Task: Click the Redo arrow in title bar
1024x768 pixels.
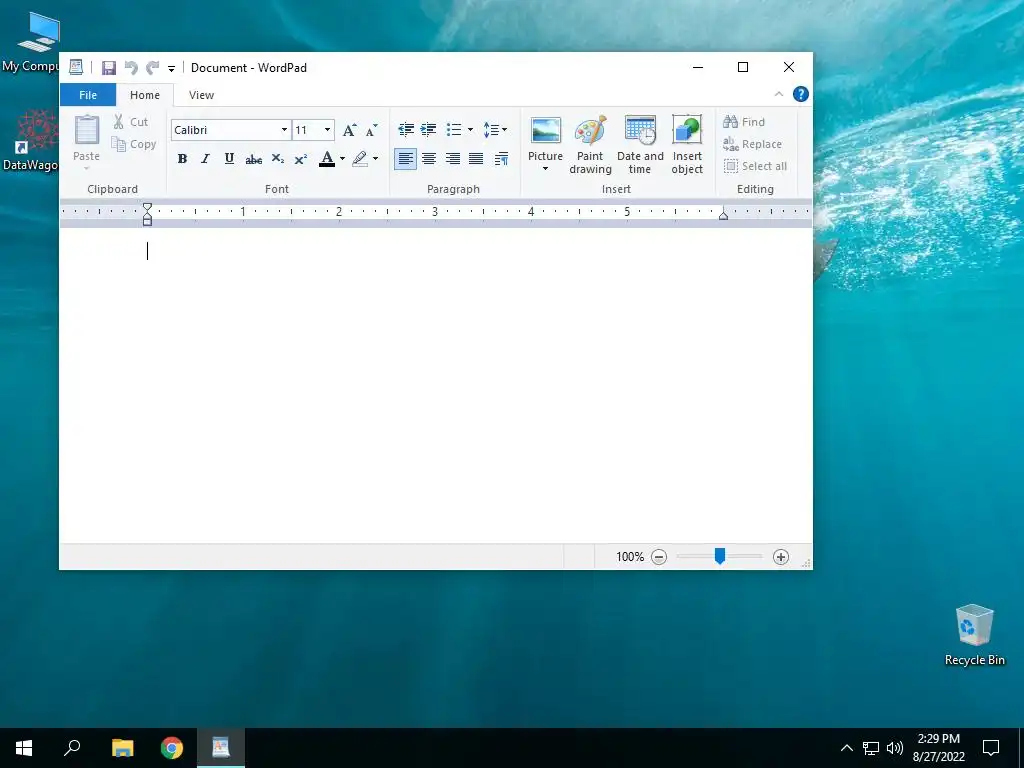Action: point(153,67)
